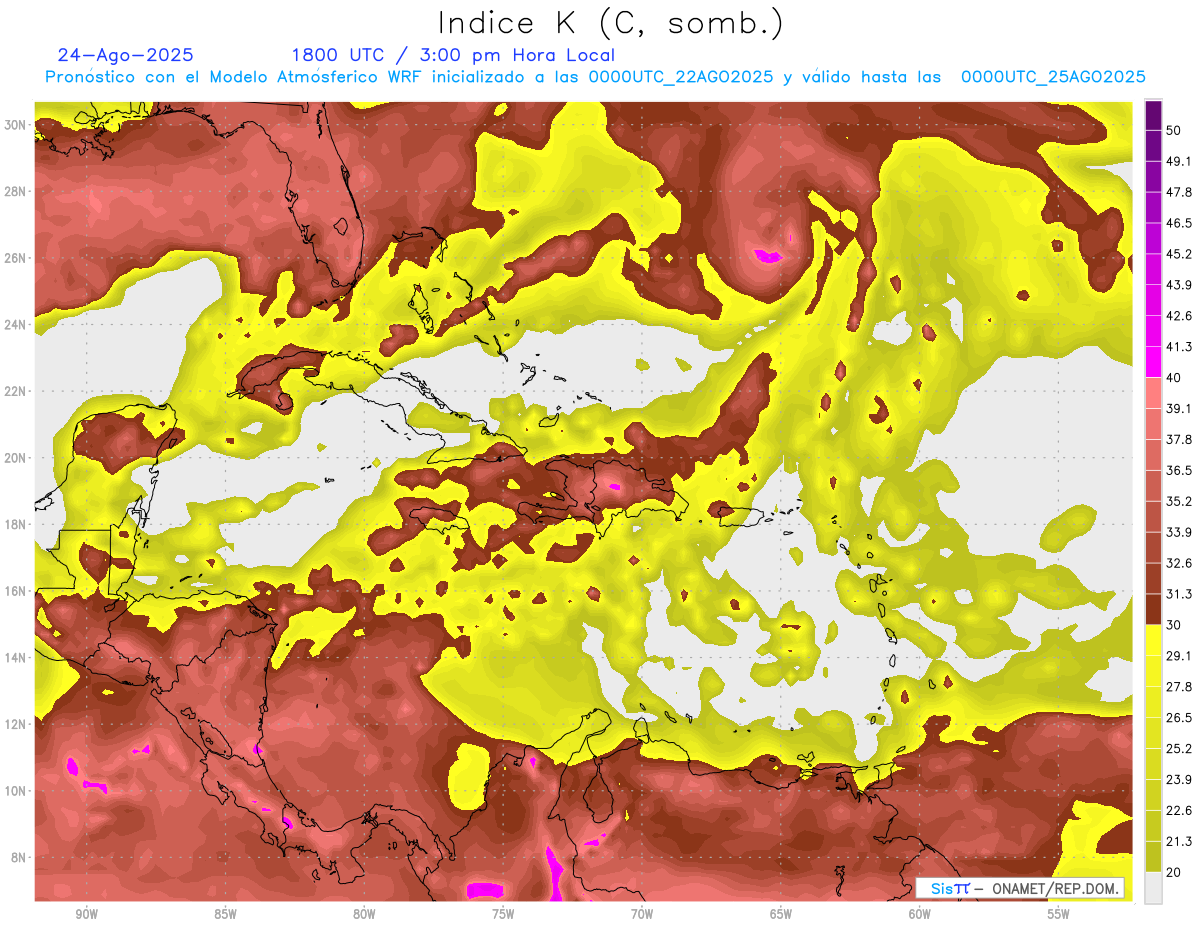Click the dark brown swatch between 30 and 31.3

tap(1153, 609)
